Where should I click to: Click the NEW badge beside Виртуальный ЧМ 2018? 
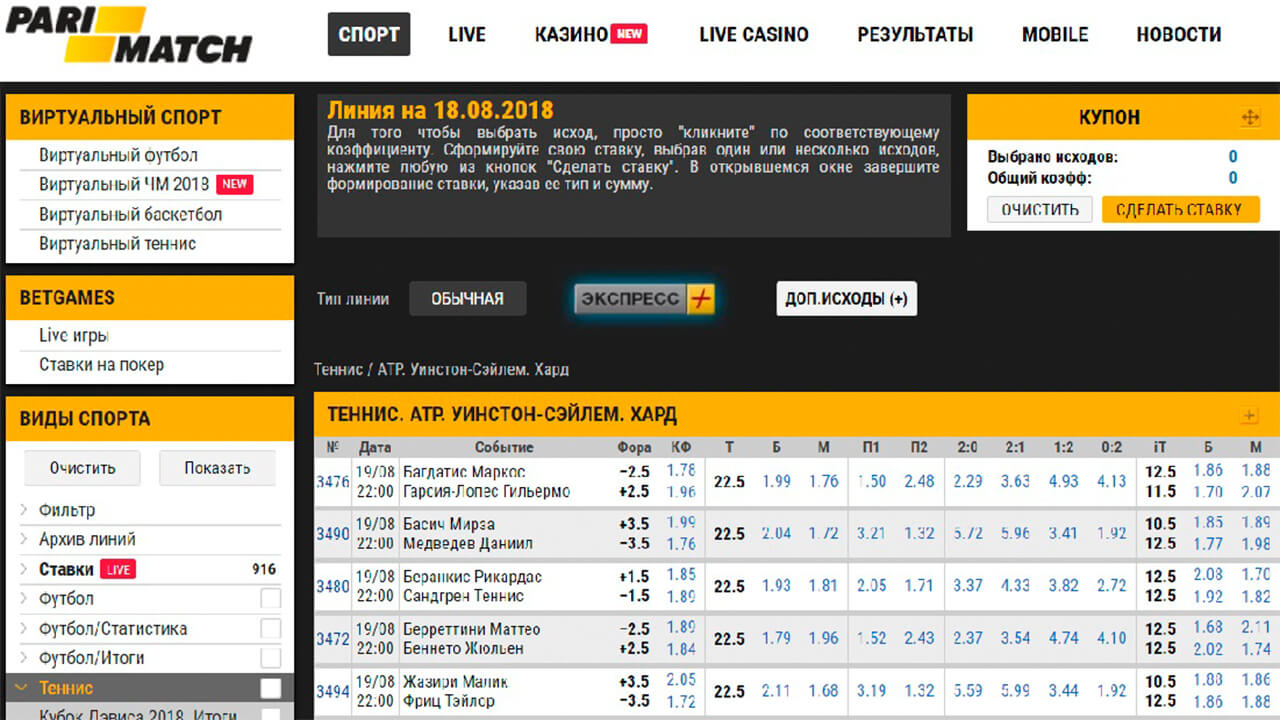click(x=234, y=184)
